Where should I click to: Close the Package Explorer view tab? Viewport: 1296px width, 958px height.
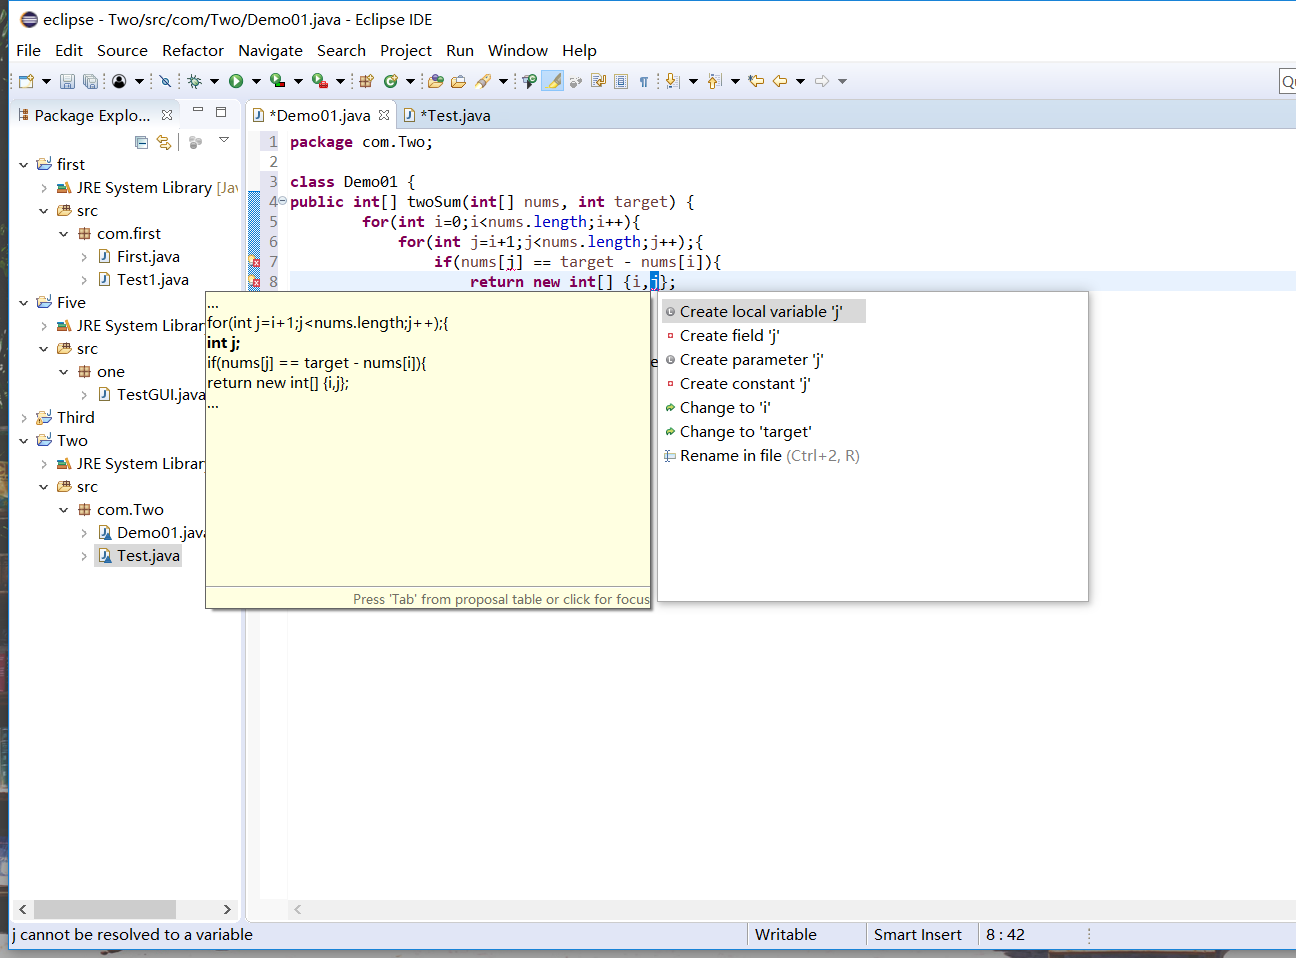tap(167, 115)
